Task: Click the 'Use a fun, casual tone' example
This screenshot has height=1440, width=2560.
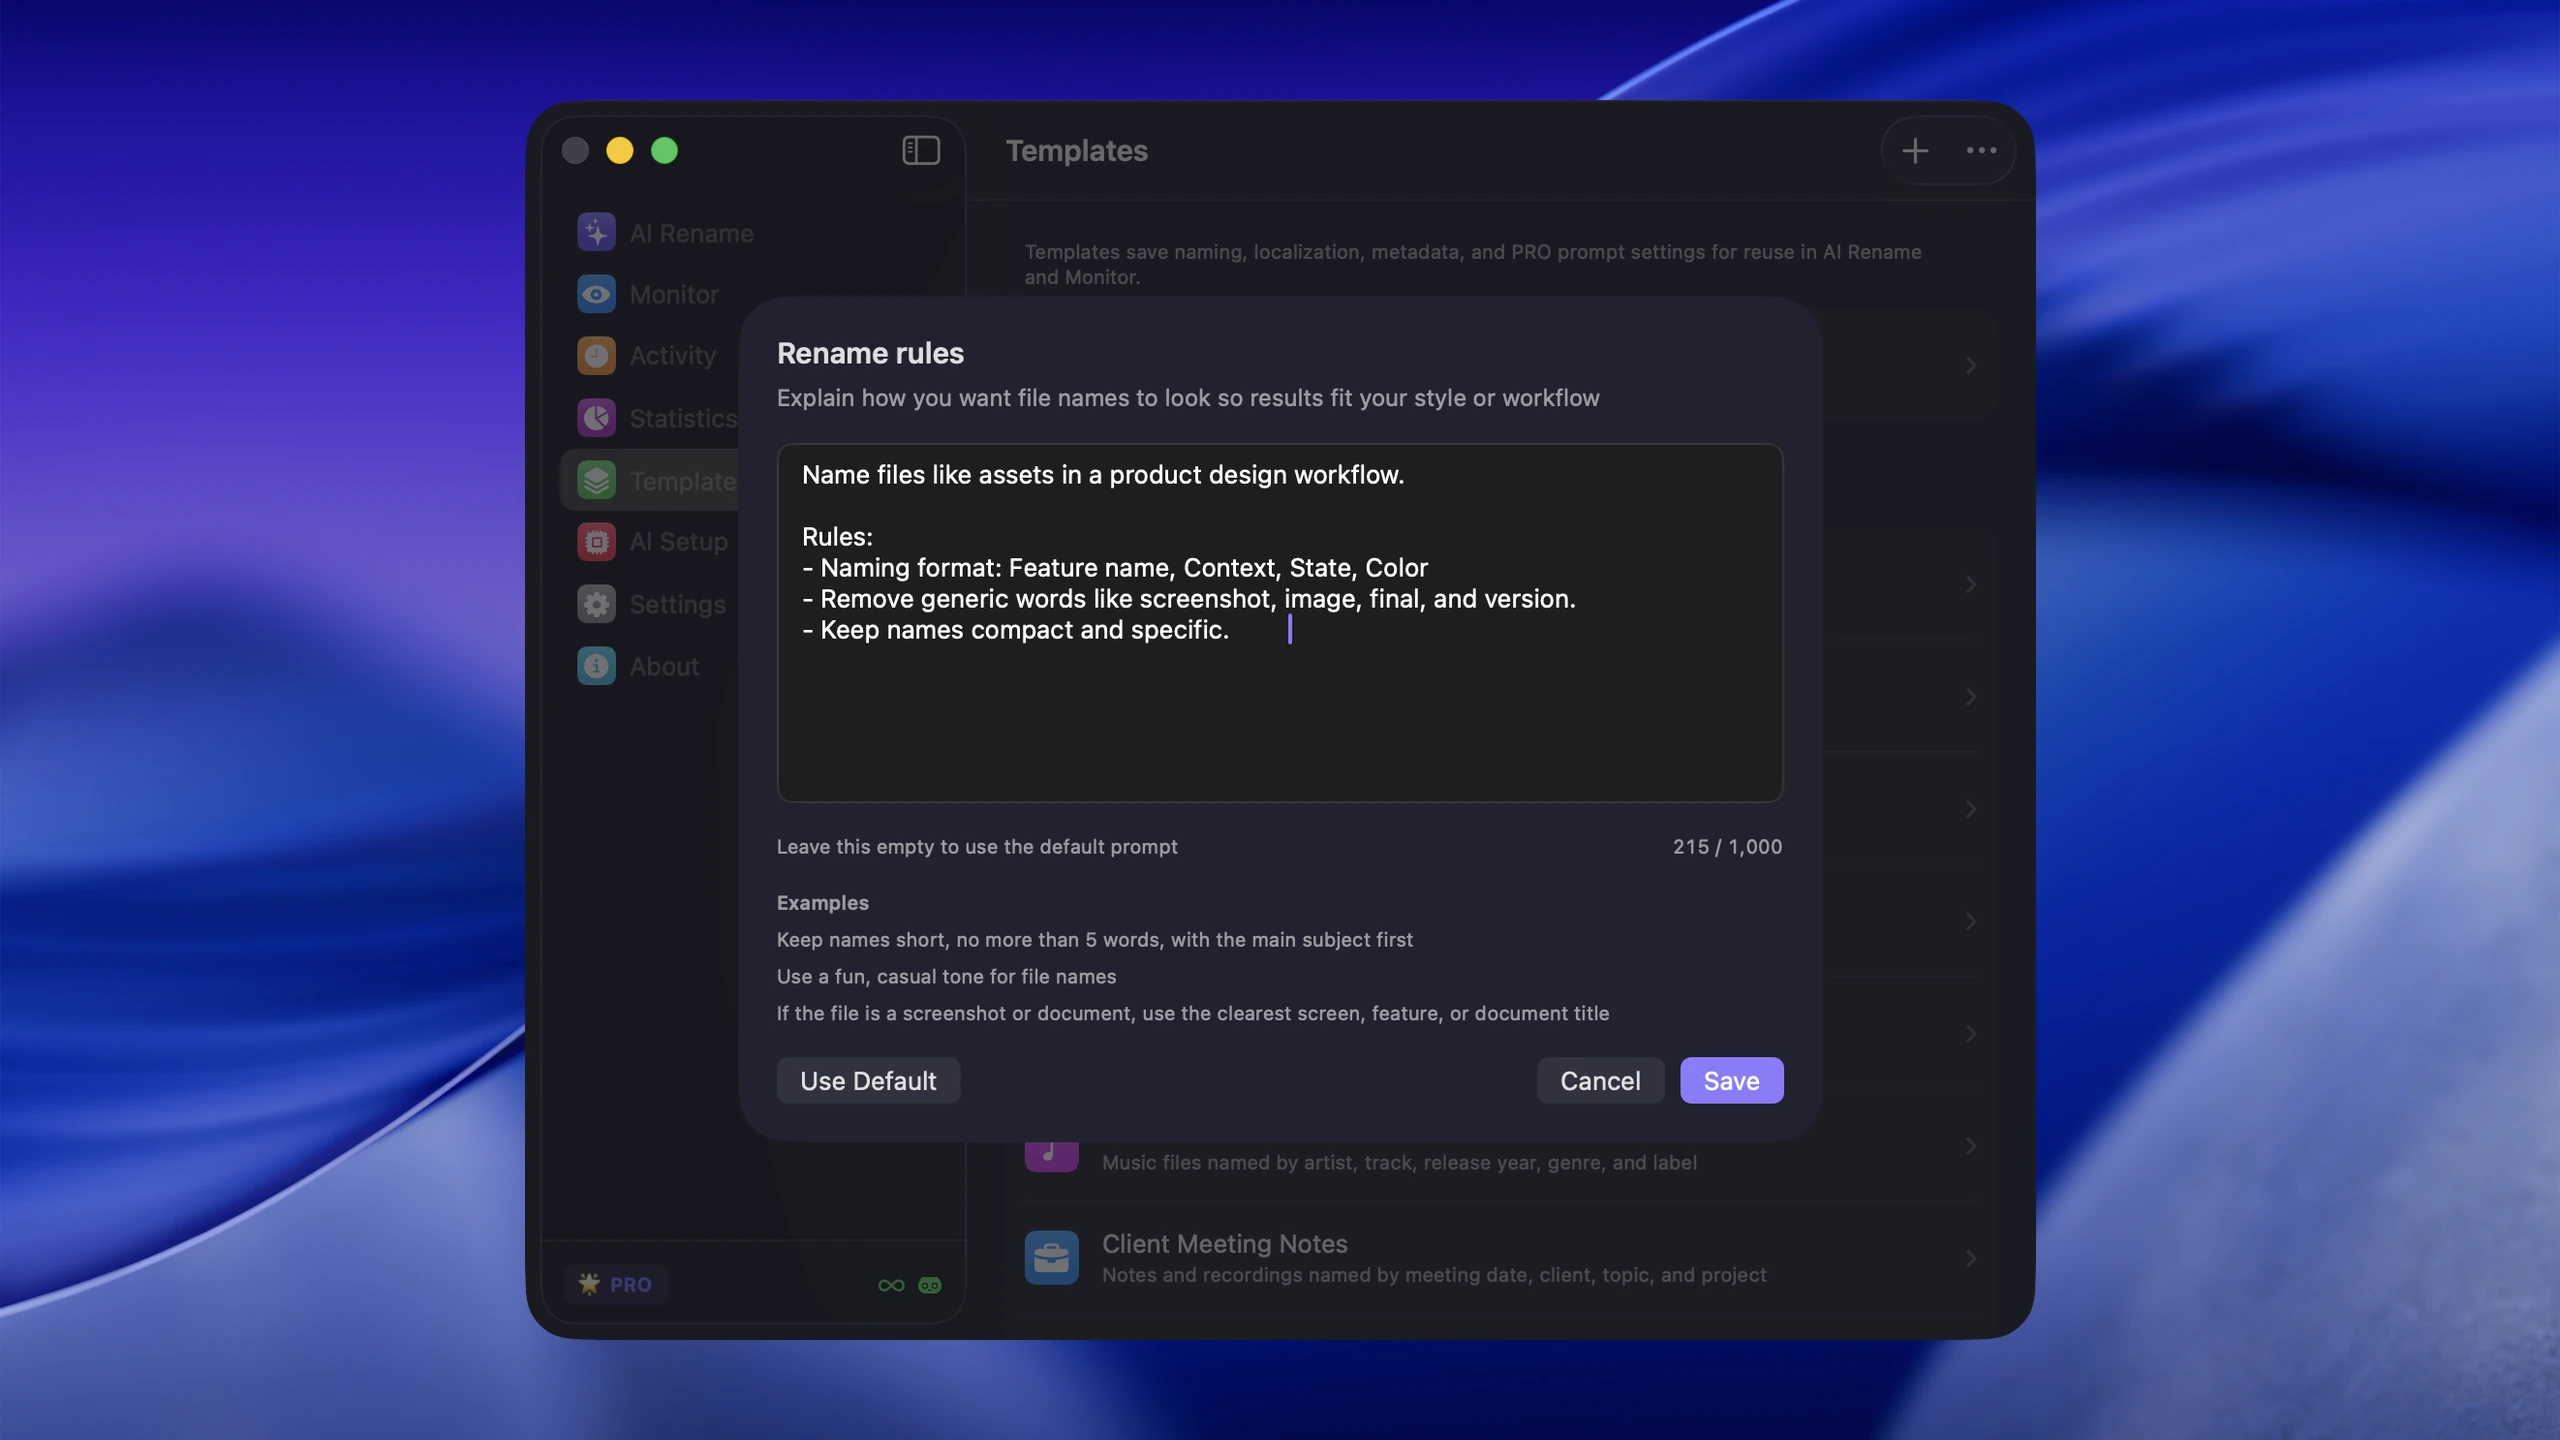Action: tap(946, 976)
